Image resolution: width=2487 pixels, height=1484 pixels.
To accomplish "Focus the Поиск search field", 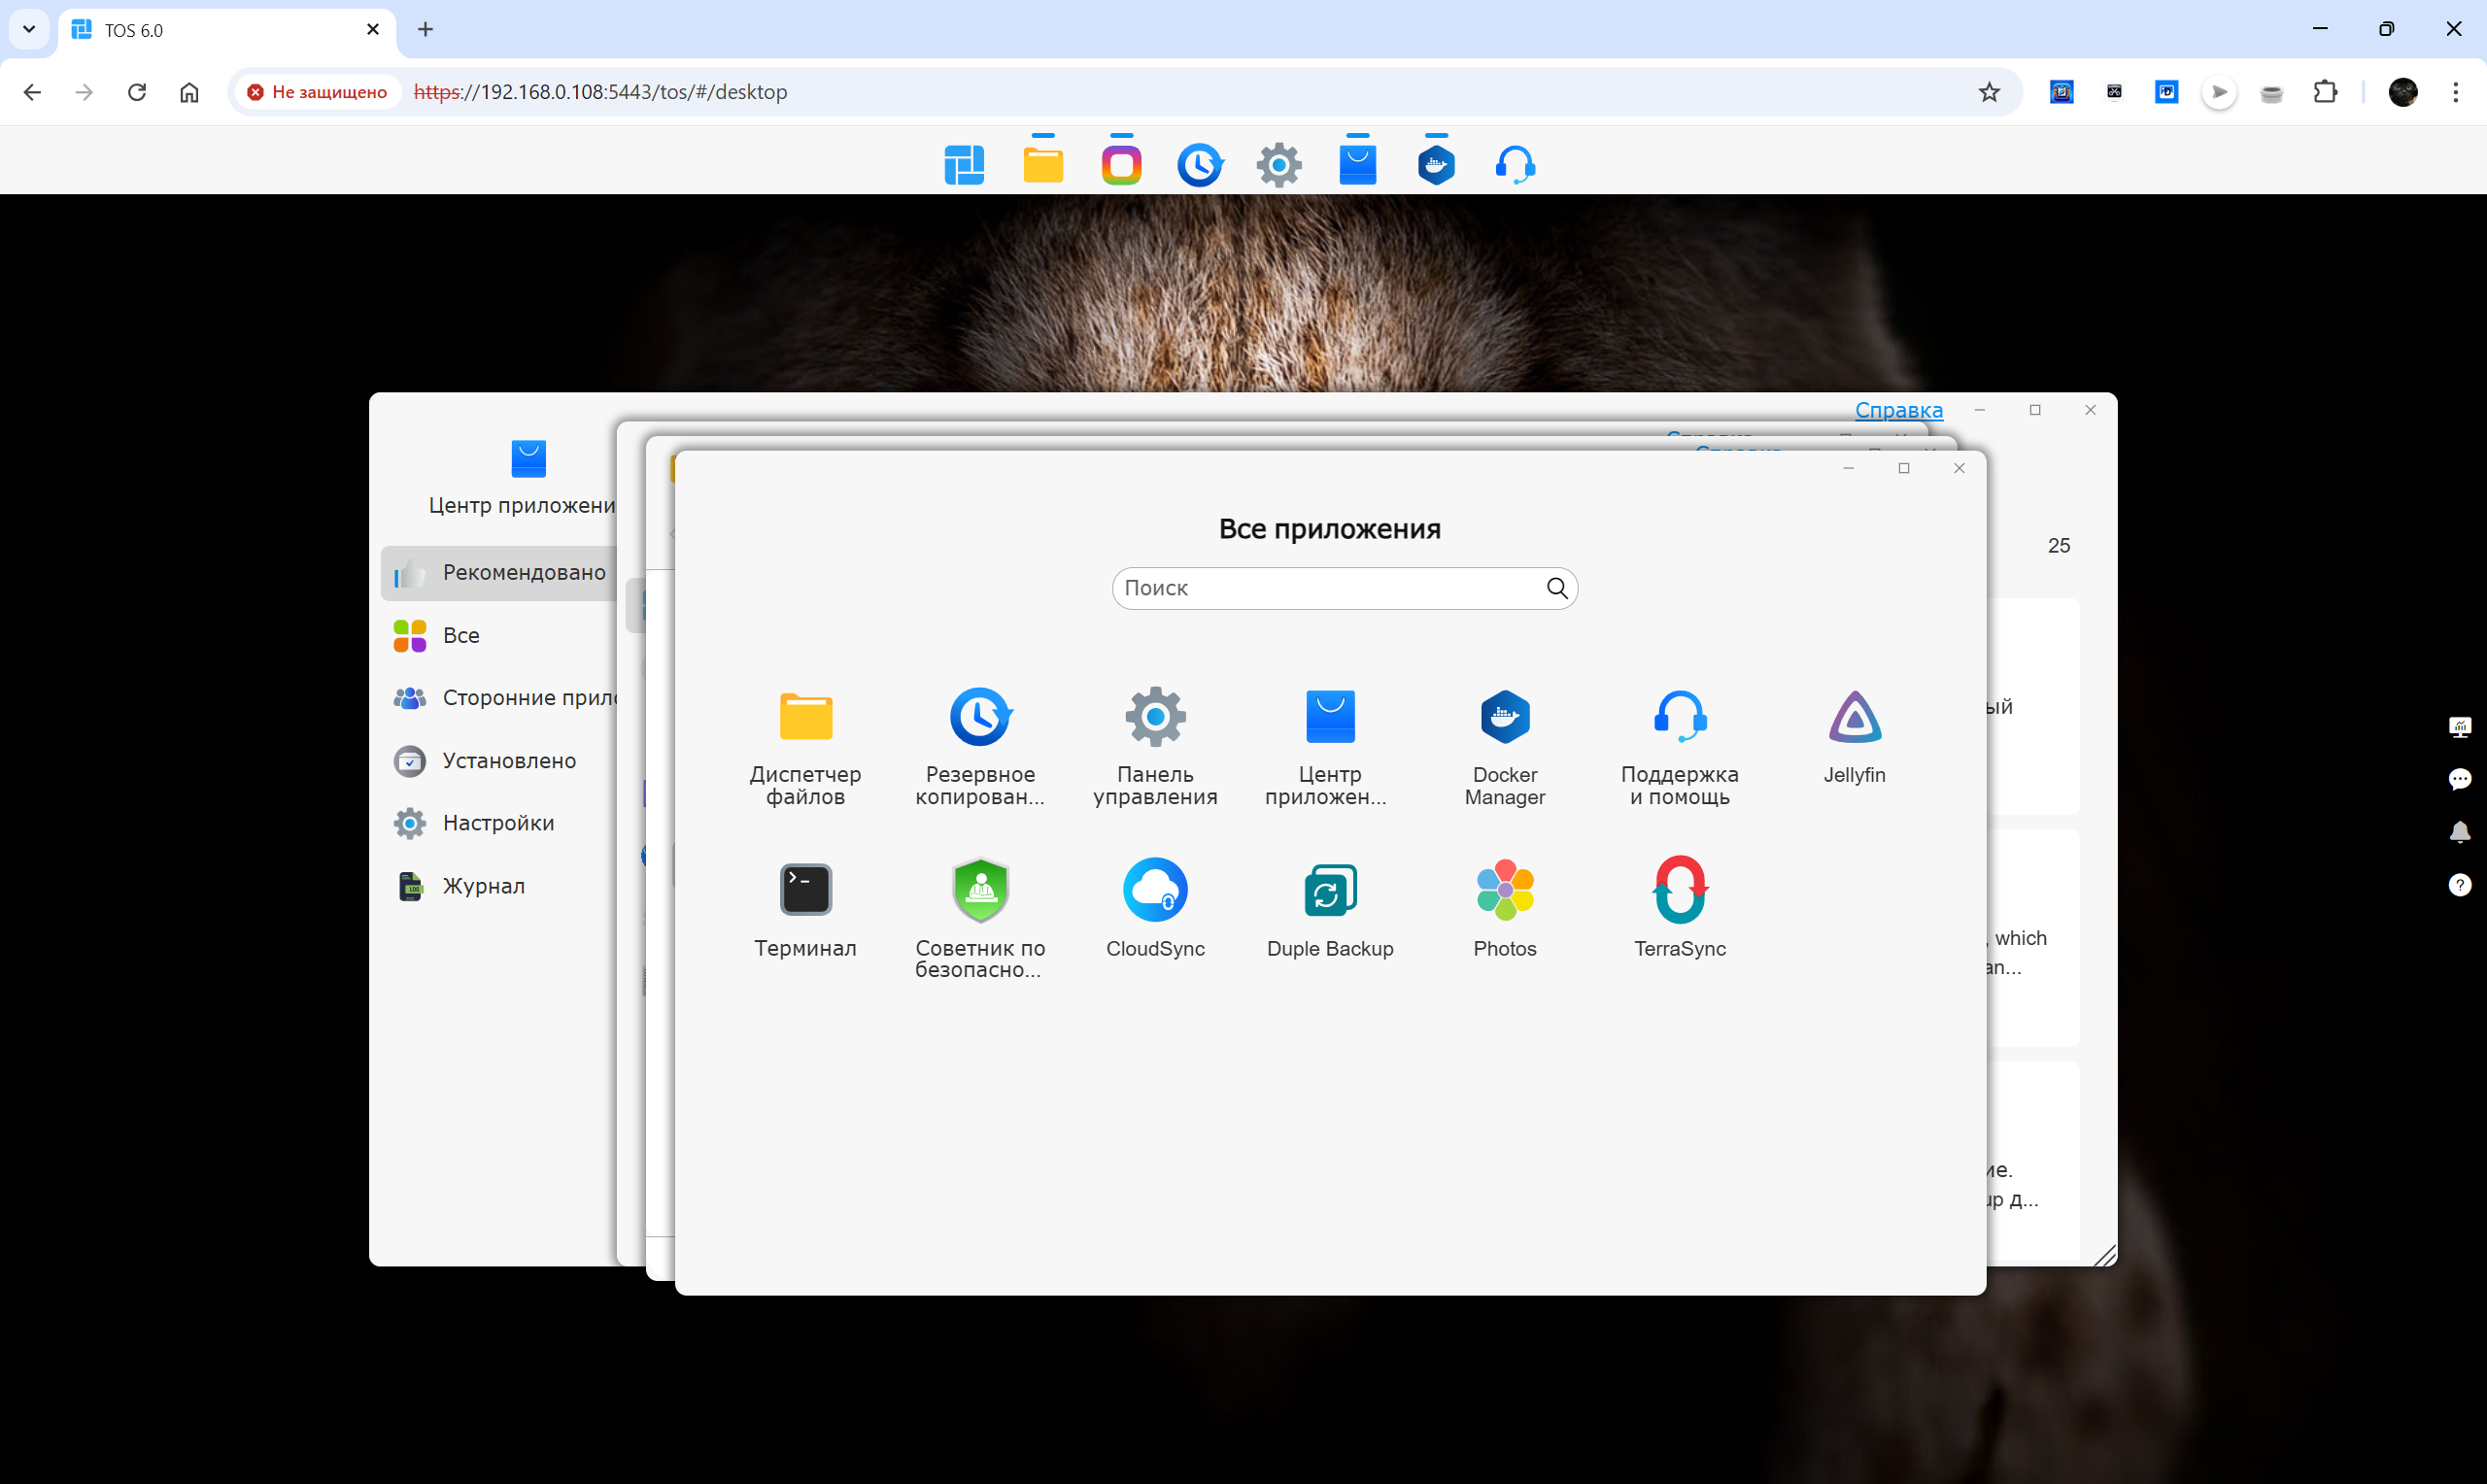I will coord(1328,588).
